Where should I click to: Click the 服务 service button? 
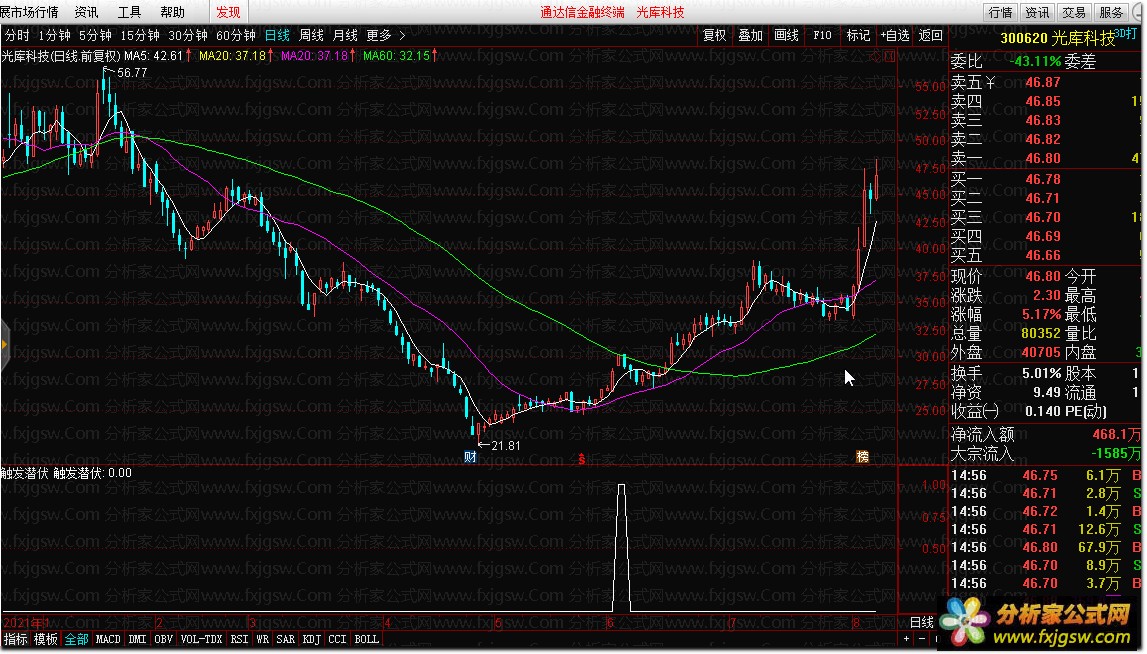click(x=1110, y=12)
